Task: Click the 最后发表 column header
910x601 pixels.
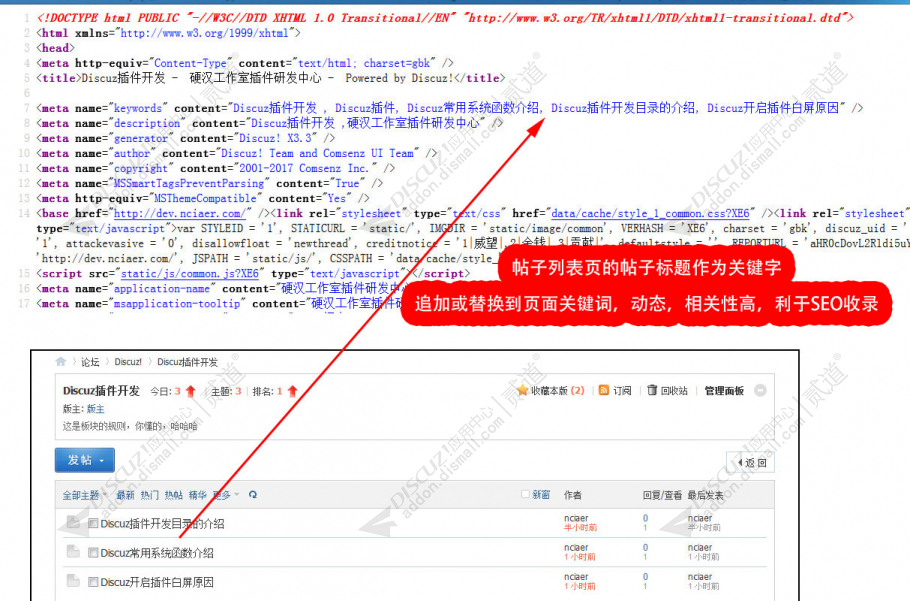Action: point(706,495)
